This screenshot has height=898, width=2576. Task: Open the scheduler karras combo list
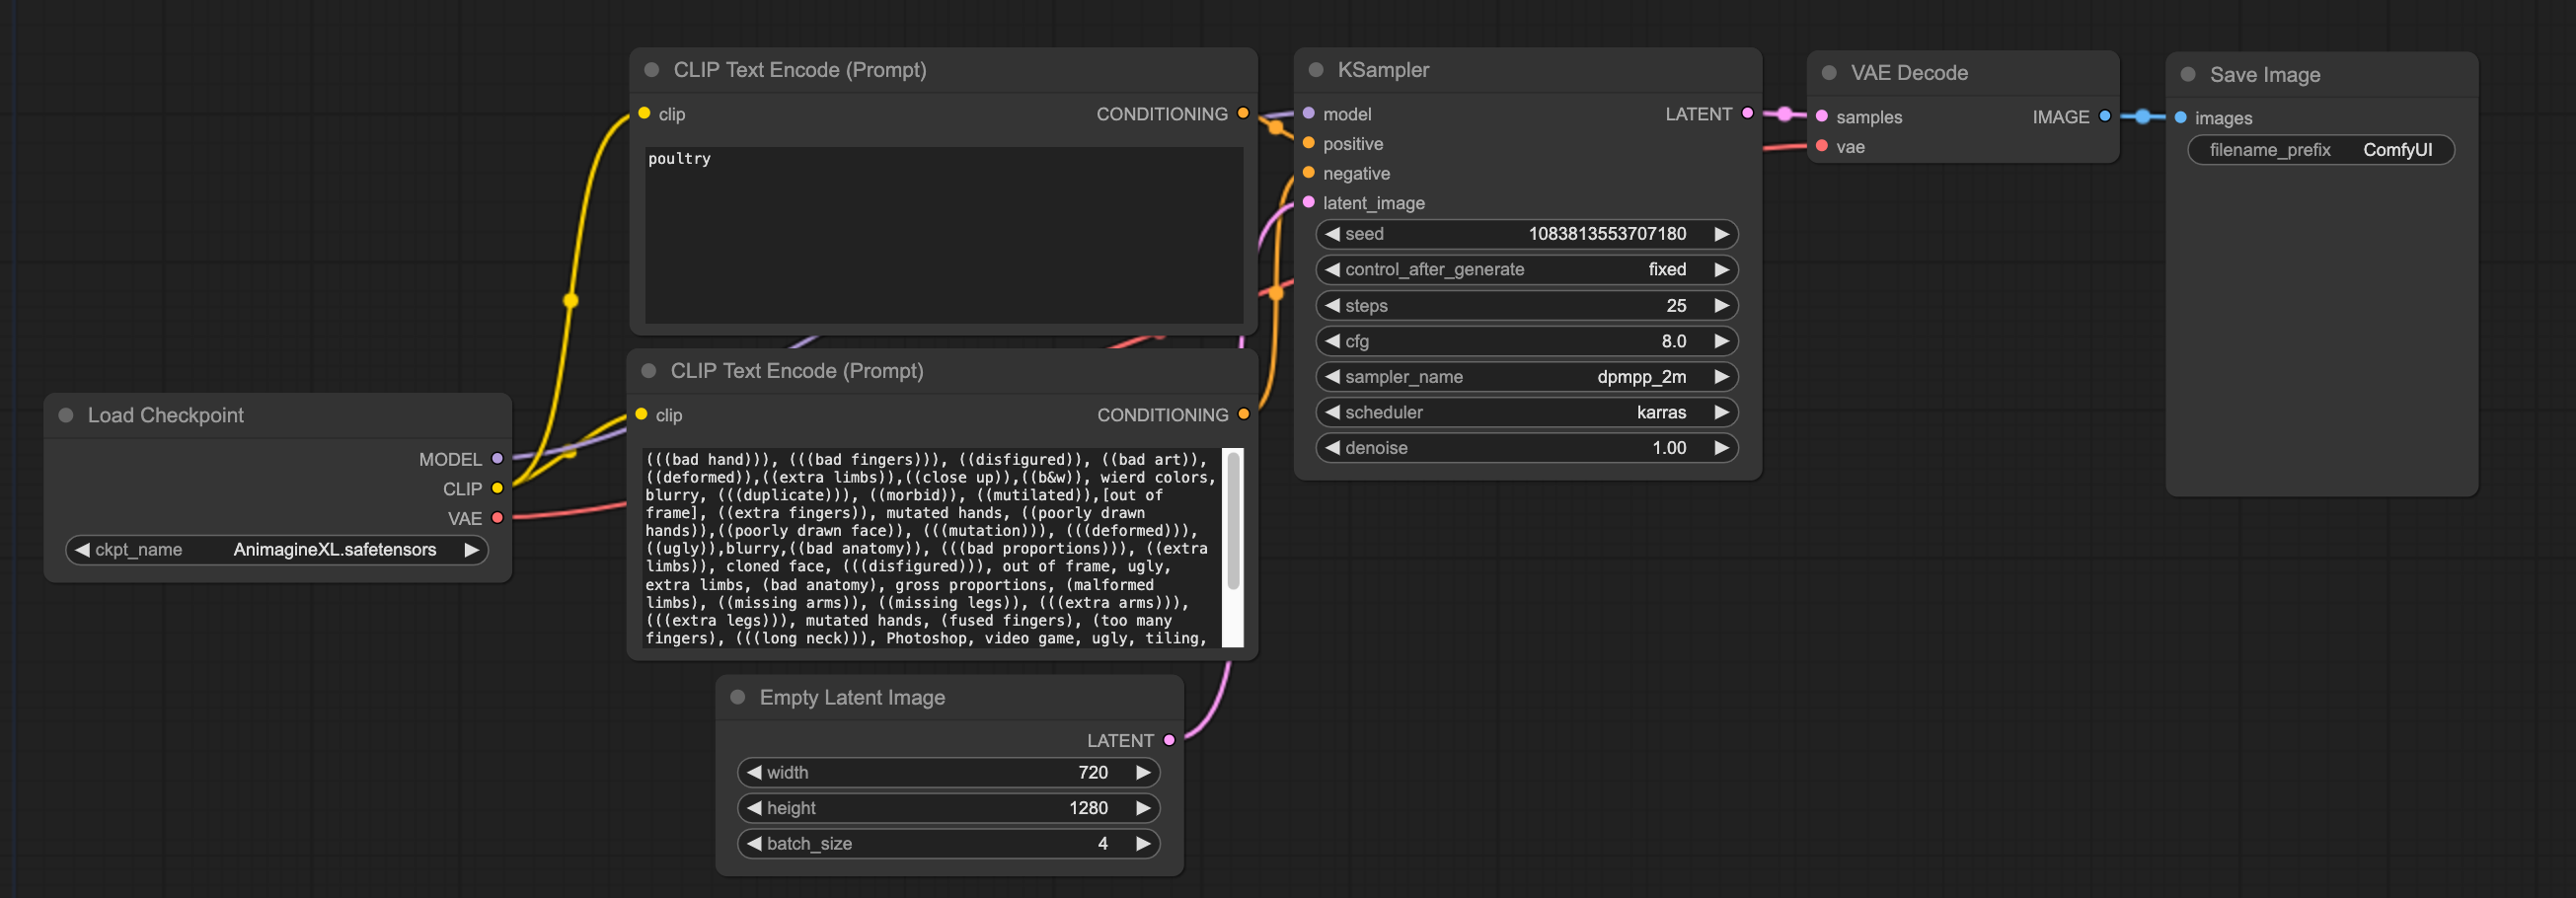(x=1526, y=412)
